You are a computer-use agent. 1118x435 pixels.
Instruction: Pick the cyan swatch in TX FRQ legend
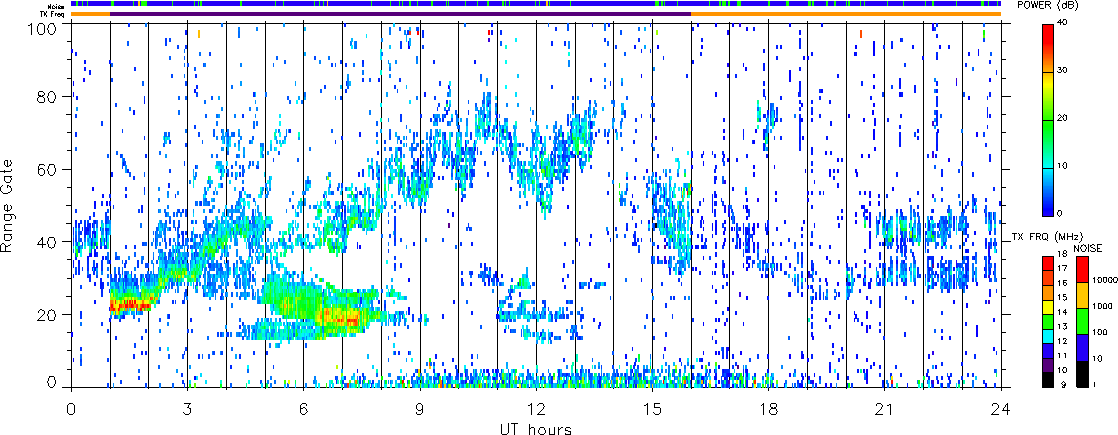pos(1048,337)
